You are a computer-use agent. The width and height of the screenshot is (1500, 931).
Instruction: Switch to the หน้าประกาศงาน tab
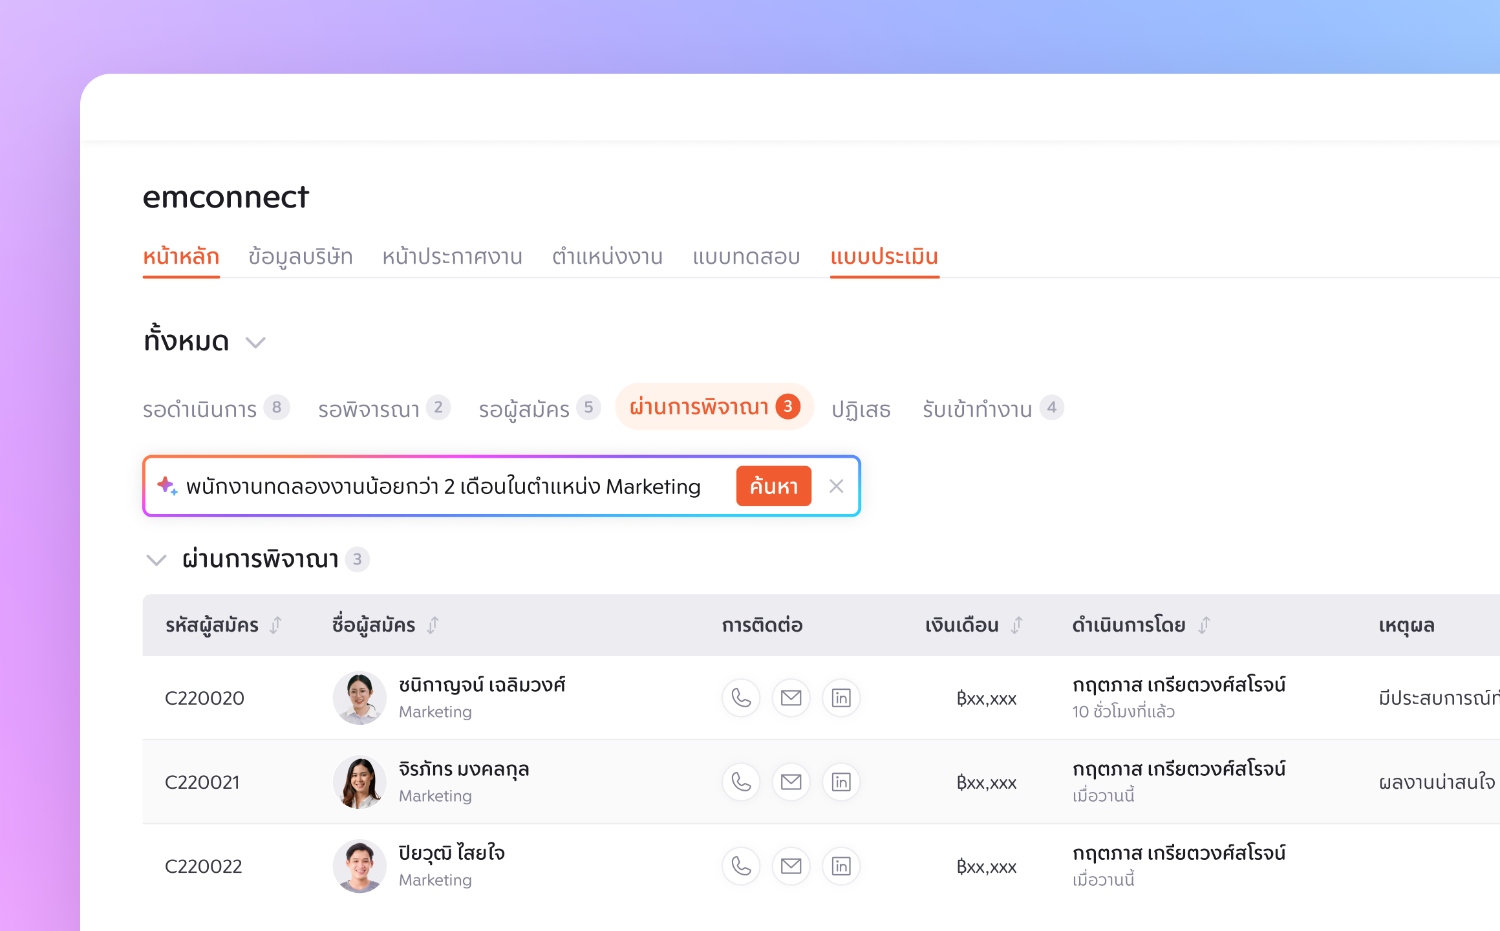(x=452, y=257)
